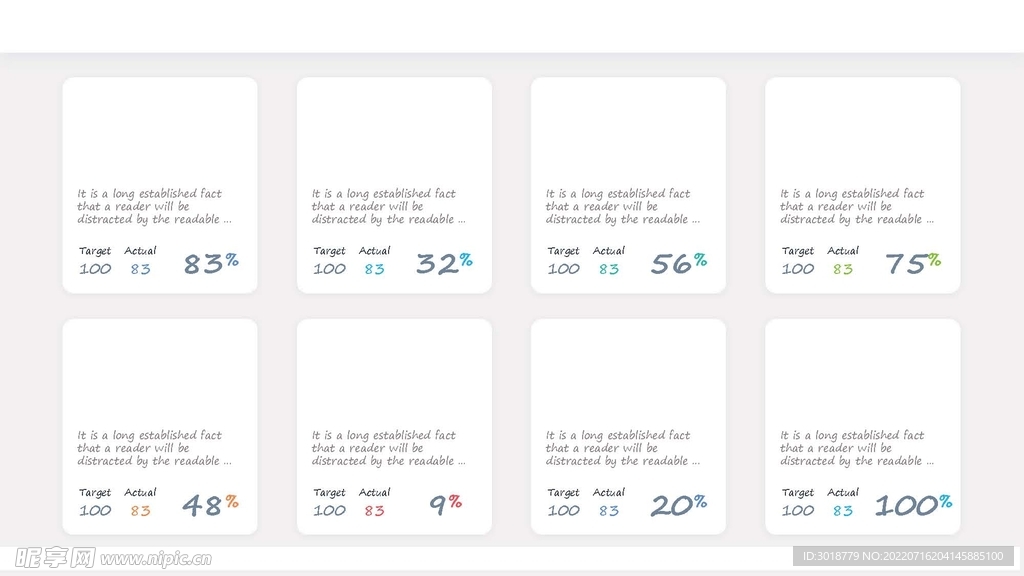Click the red Actual value 83 in 9% card

pos(374,511)
